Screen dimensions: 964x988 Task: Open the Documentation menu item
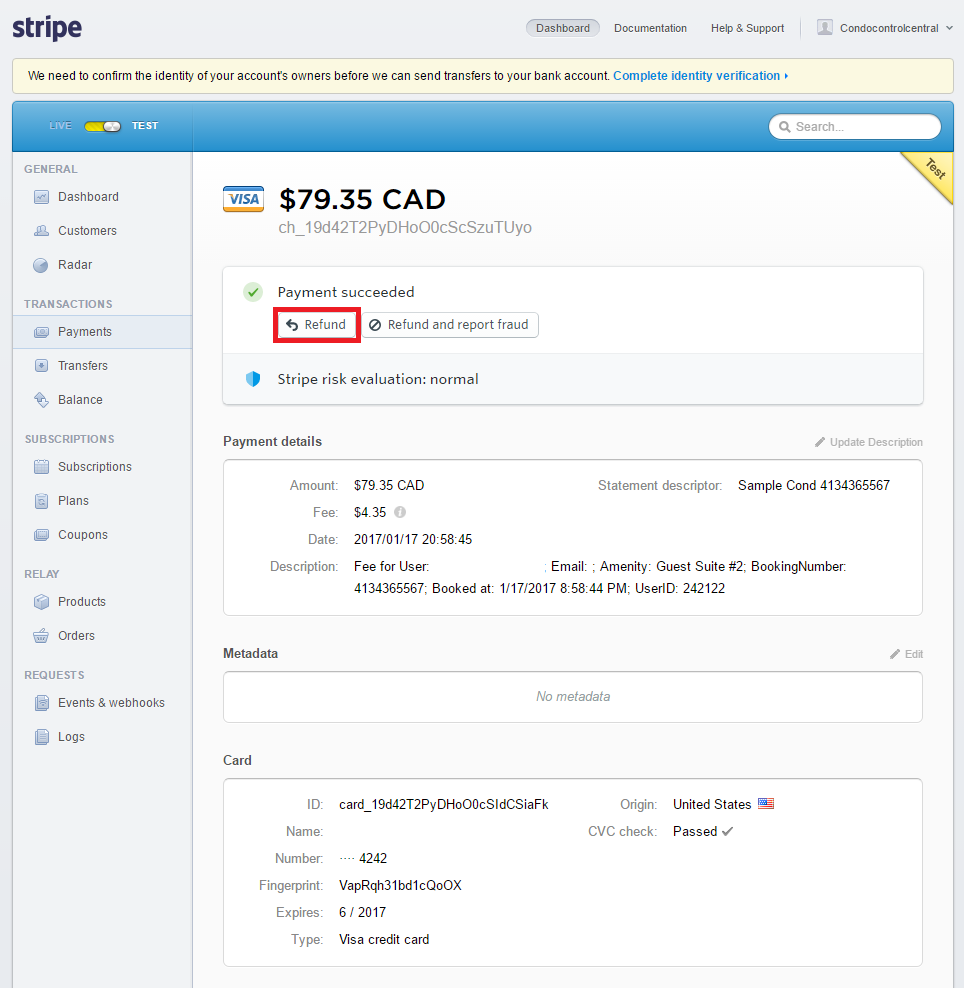pos(650,28)
